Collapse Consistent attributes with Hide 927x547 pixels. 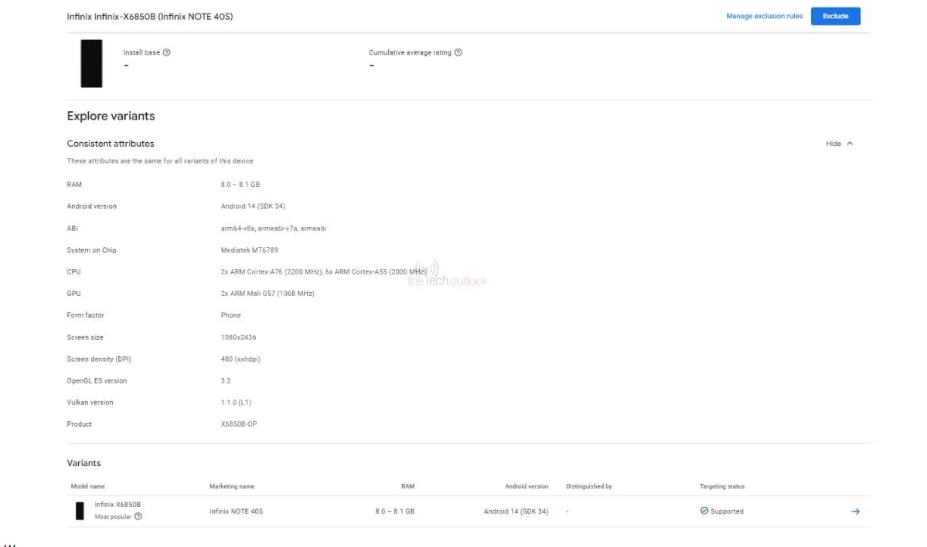tap(839, 144)
